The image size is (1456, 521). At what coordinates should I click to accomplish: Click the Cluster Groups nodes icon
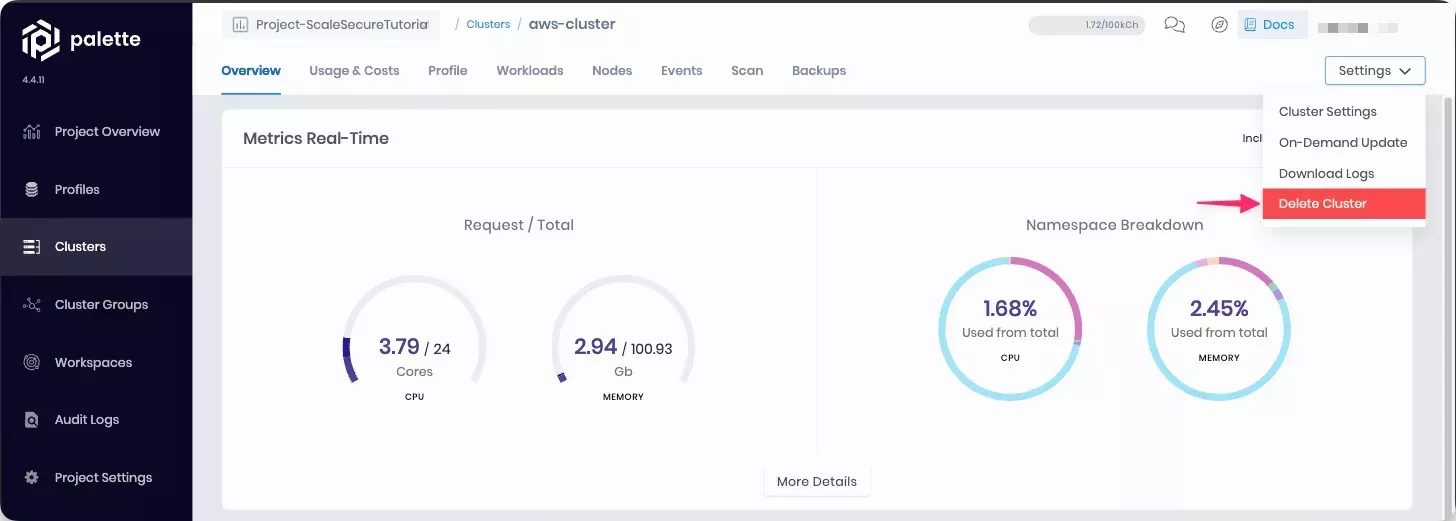tap(32, 305)
